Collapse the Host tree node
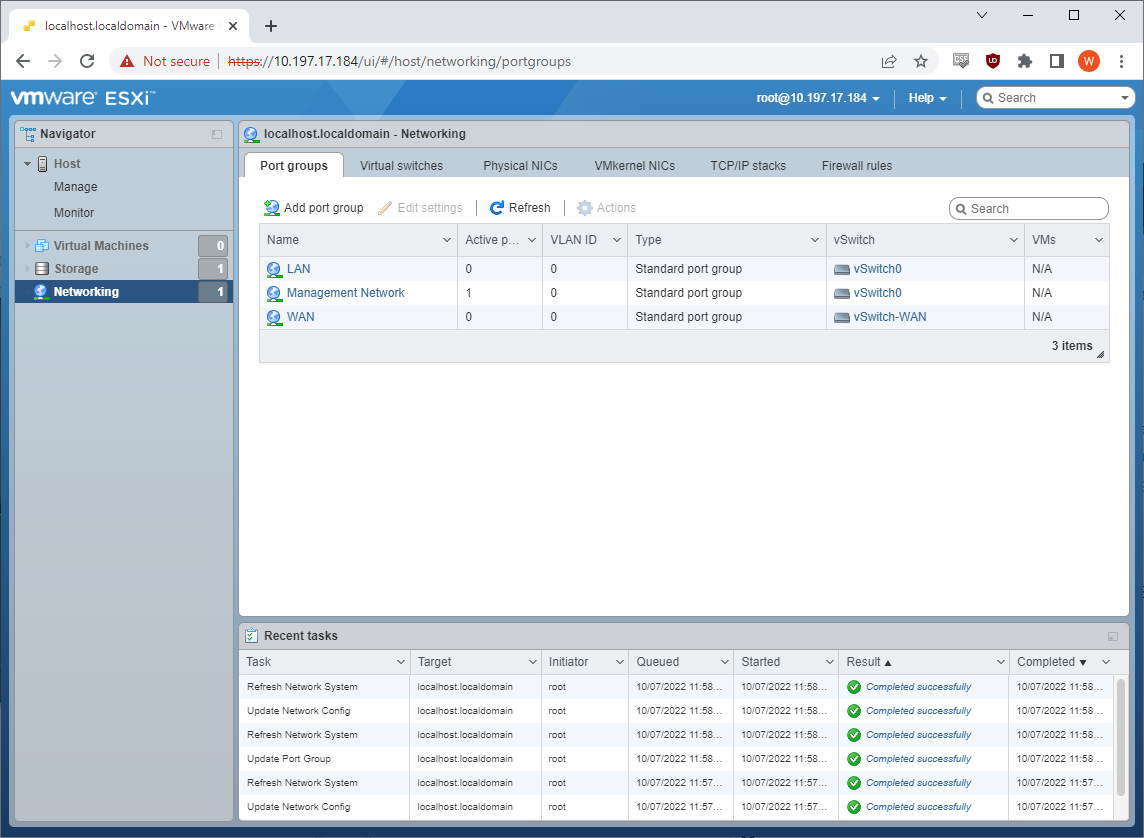This screenshot has width=1144, height=838. (x=28, y=164)
